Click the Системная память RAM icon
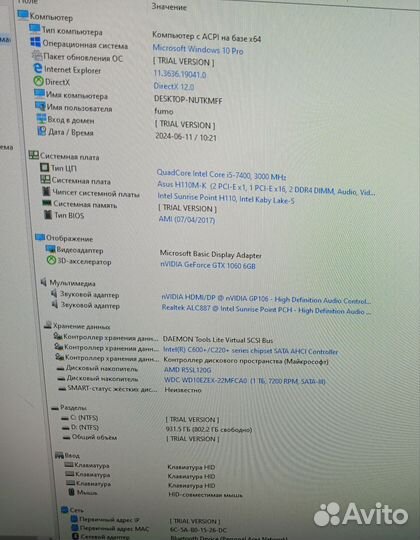420x540 pixels. tap(46, 203)
